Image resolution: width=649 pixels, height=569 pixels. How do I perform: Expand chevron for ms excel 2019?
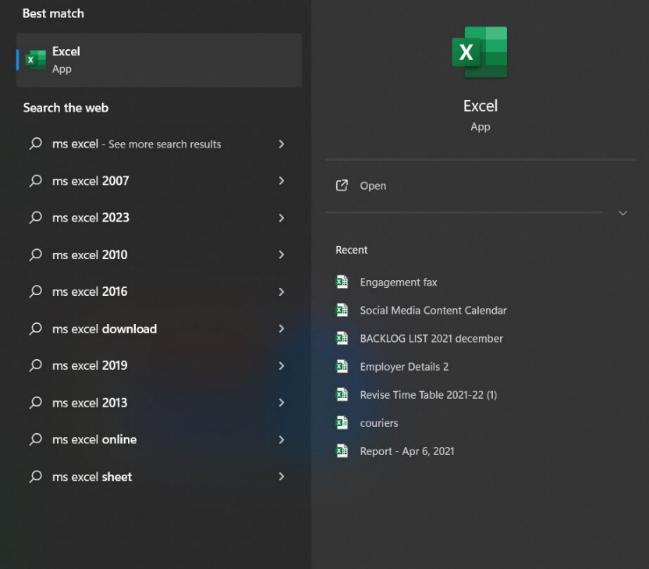point(281,366)
